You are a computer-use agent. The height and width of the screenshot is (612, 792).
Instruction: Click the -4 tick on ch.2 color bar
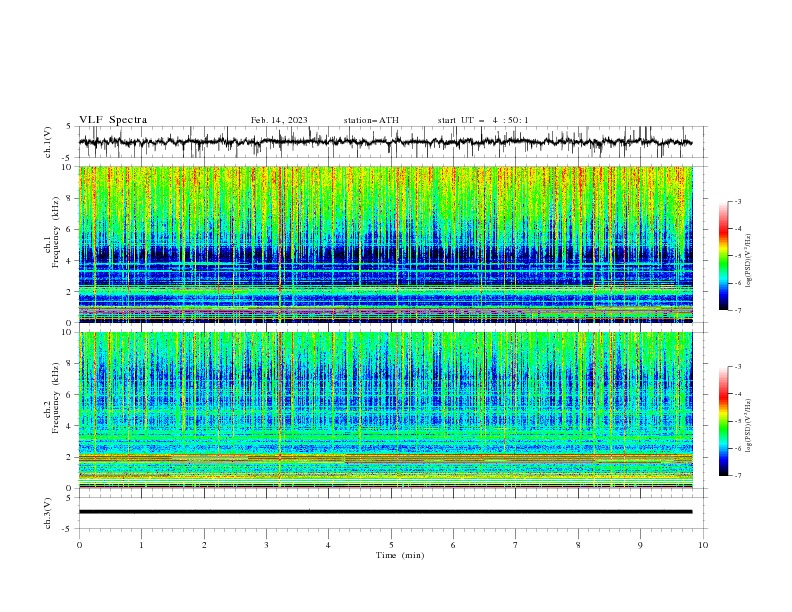pyautogui.click(x=737, y=394)
